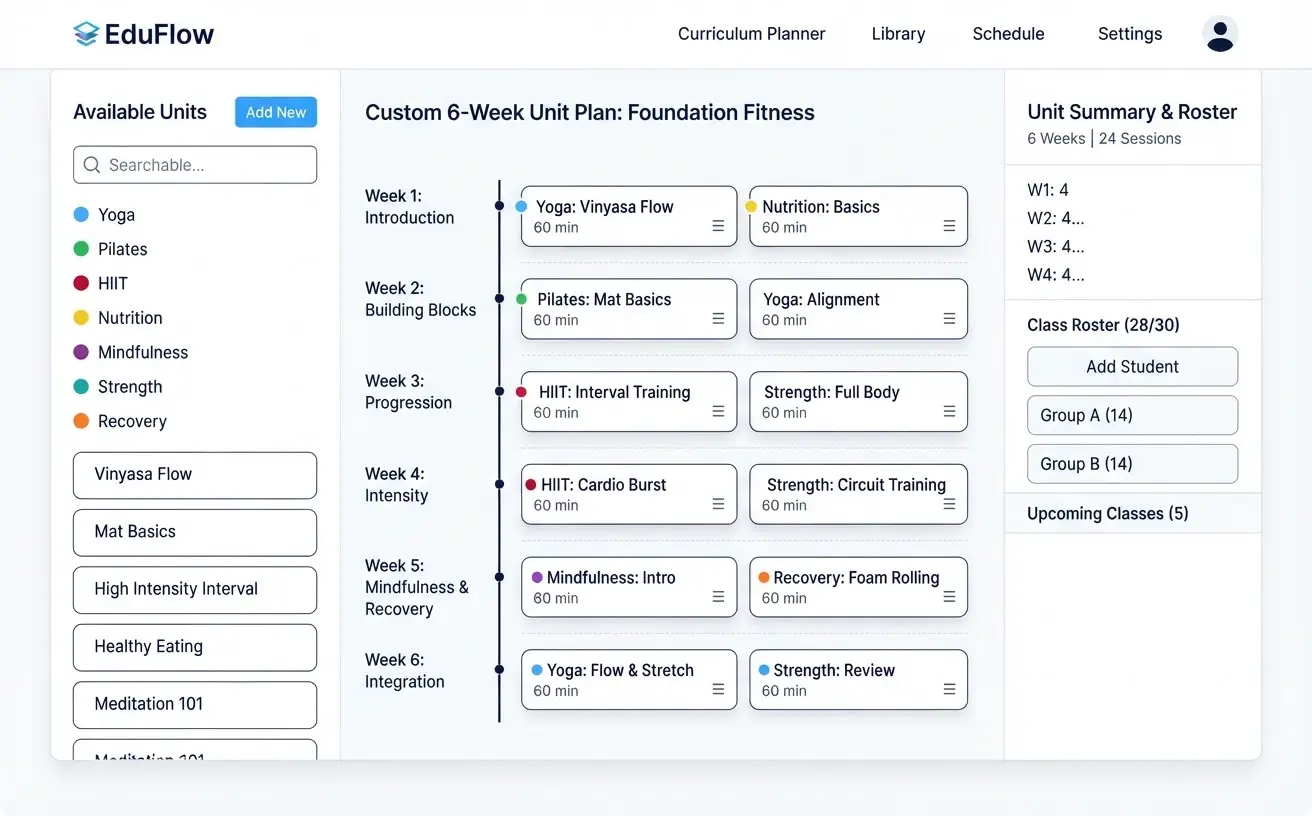
Task: Click the search magnifier icon
Action: 92,165
